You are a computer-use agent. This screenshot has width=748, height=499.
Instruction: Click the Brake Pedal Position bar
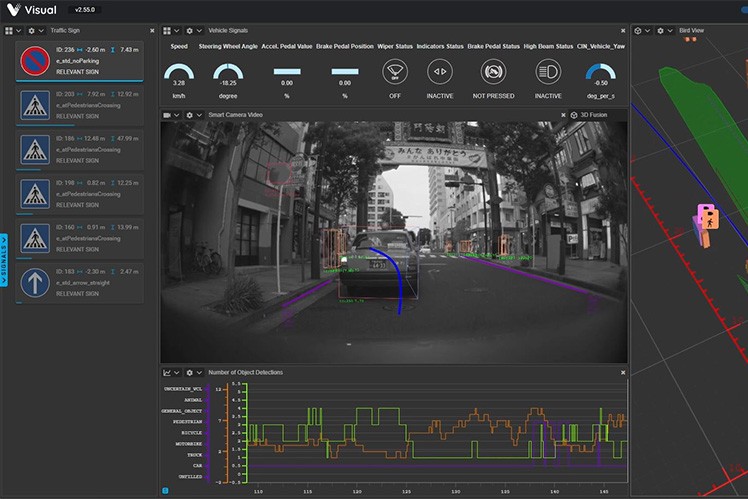tap(345, 72)
